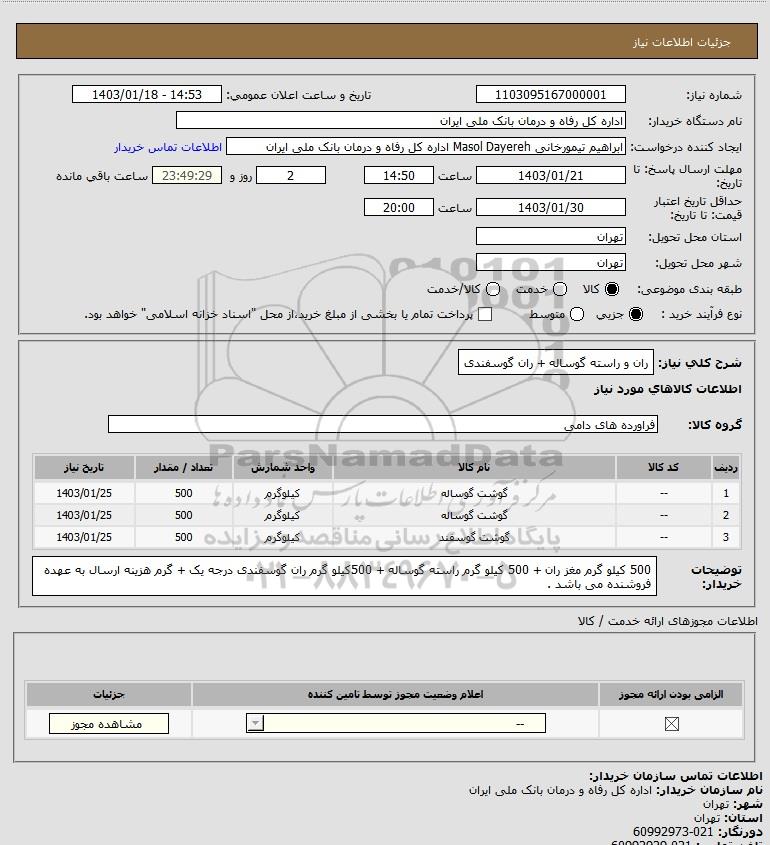Click the request creator field
The width and height of the screenshot is (770, 845).
(x=426, y=147)
